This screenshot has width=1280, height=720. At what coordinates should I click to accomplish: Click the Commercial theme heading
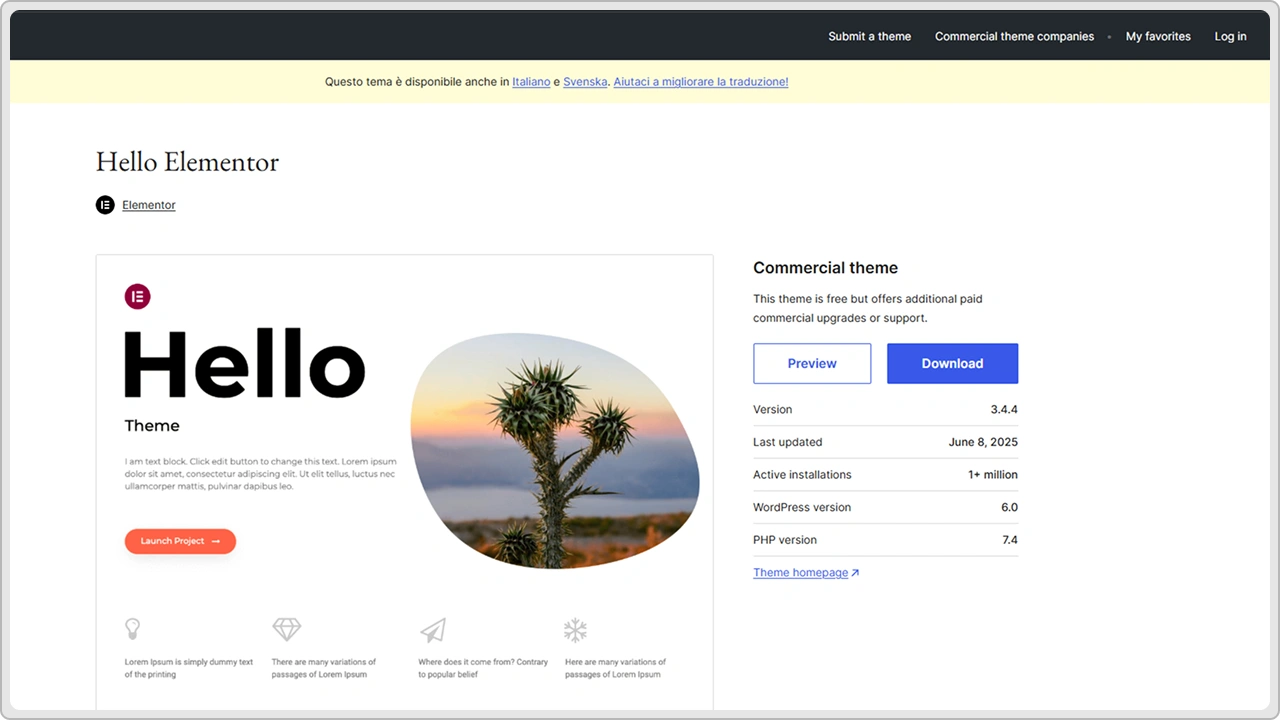tap(825, 268)
